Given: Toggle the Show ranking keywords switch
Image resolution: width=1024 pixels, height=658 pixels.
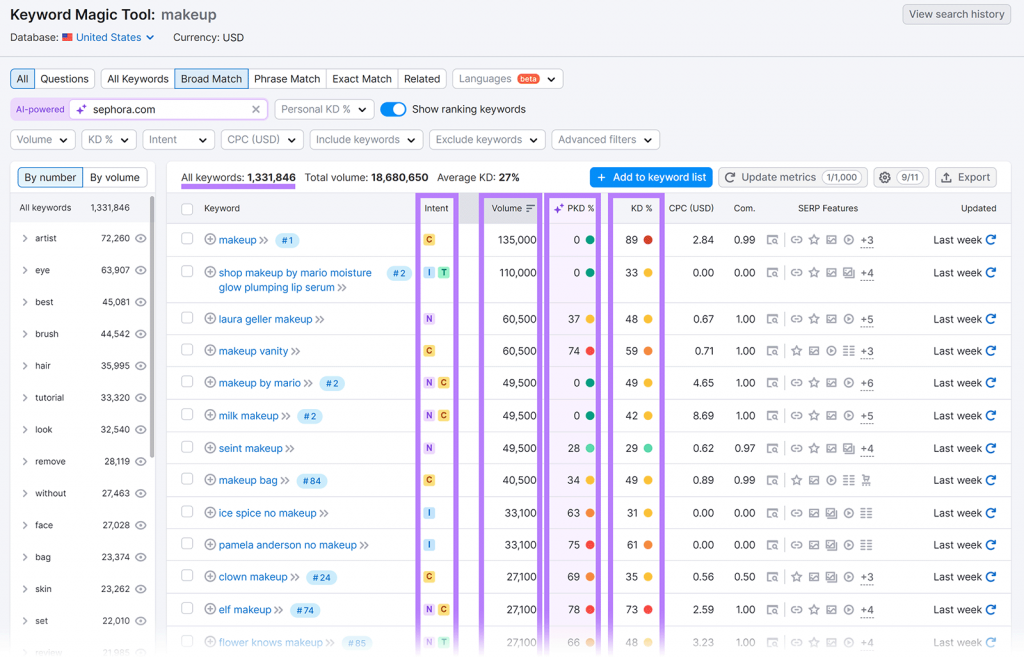Looking at the screenshot, I should pos(393,110).
